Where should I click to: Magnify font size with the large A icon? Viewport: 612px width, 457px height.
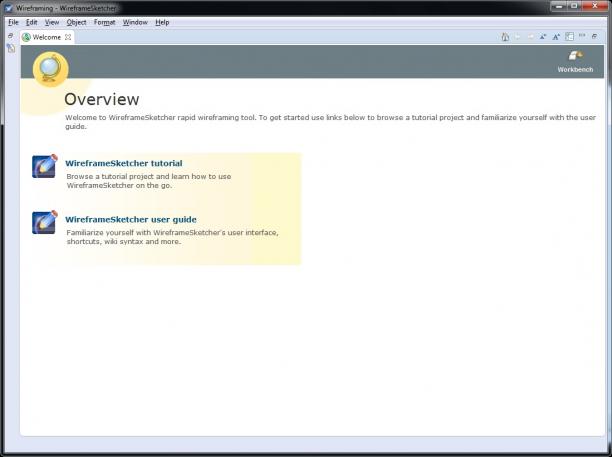[x=556, y=37]
